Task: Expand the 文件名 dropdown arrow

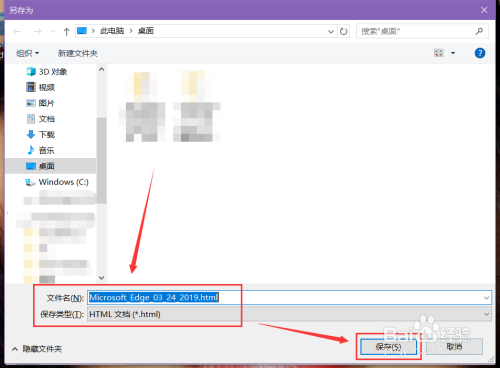Action: 487,298
